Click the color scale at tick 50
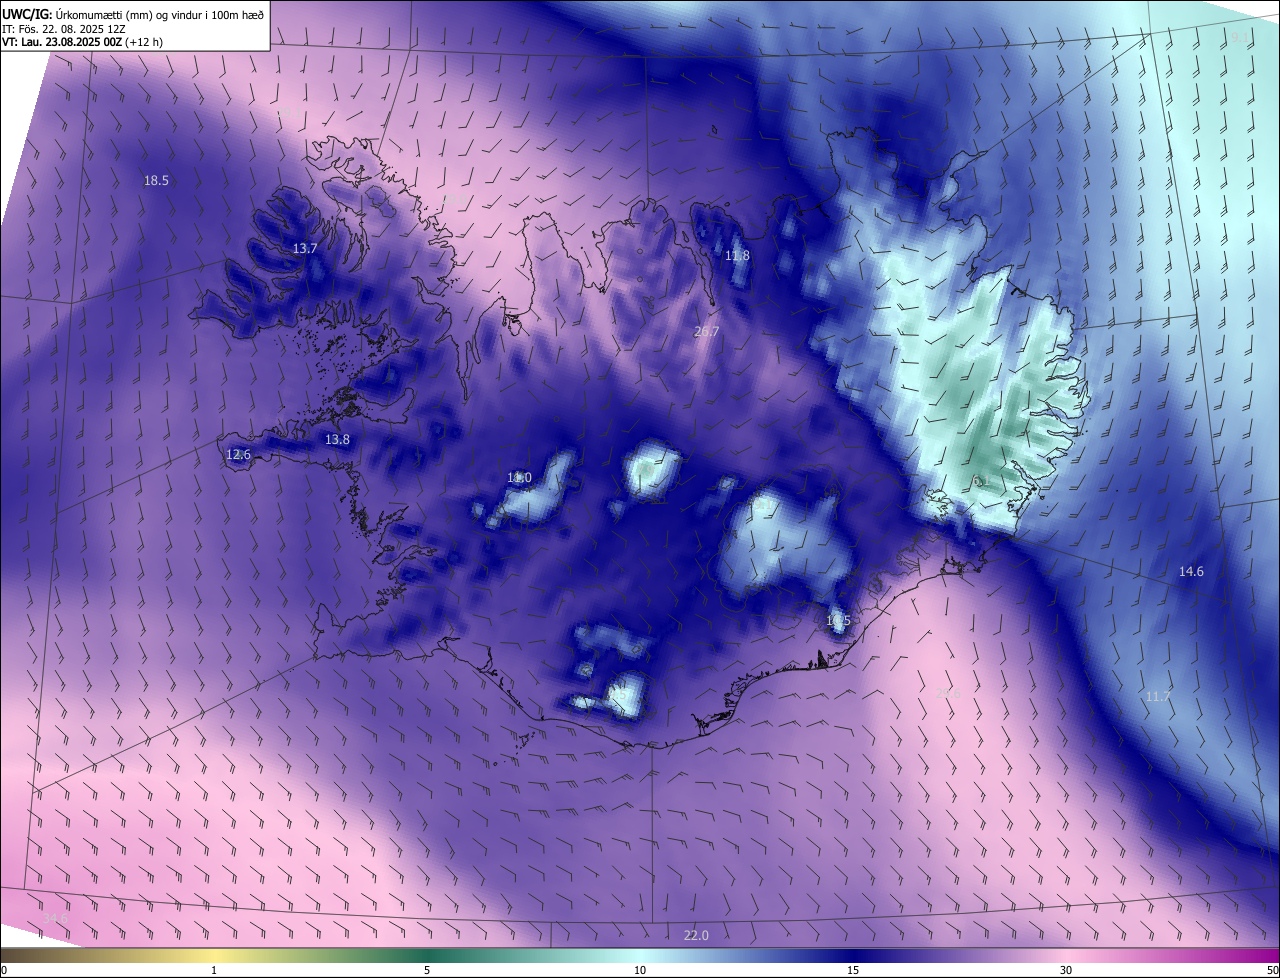Screen dimensions: 1280x978 coord(1272,970)
